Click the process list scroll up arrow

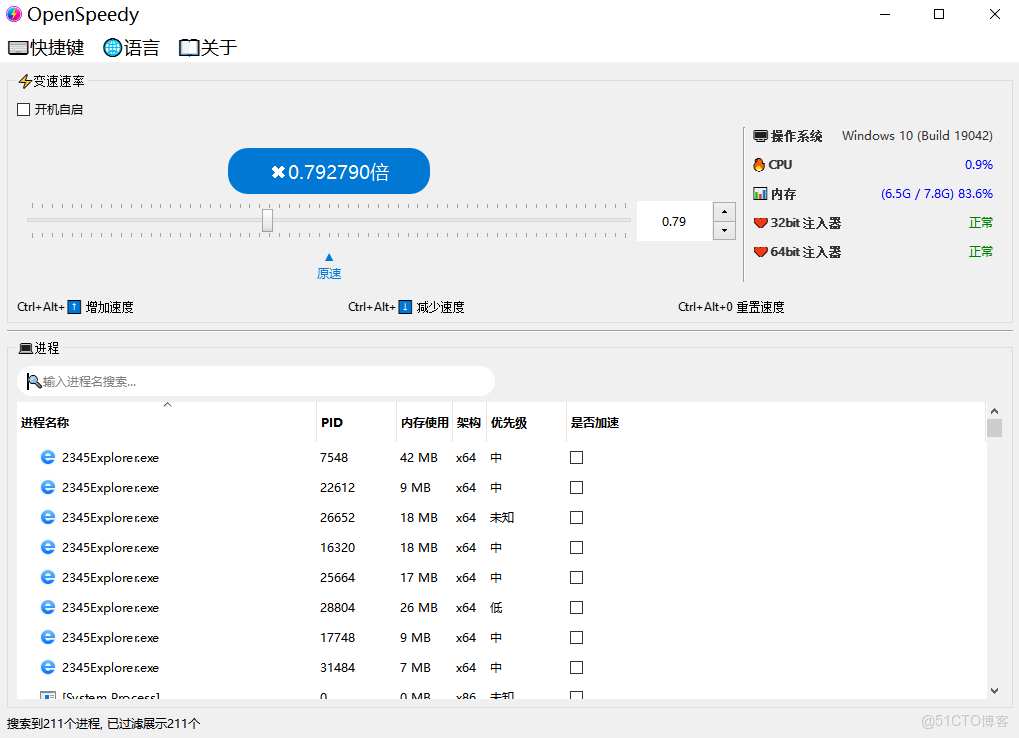[x=994, y=411]
